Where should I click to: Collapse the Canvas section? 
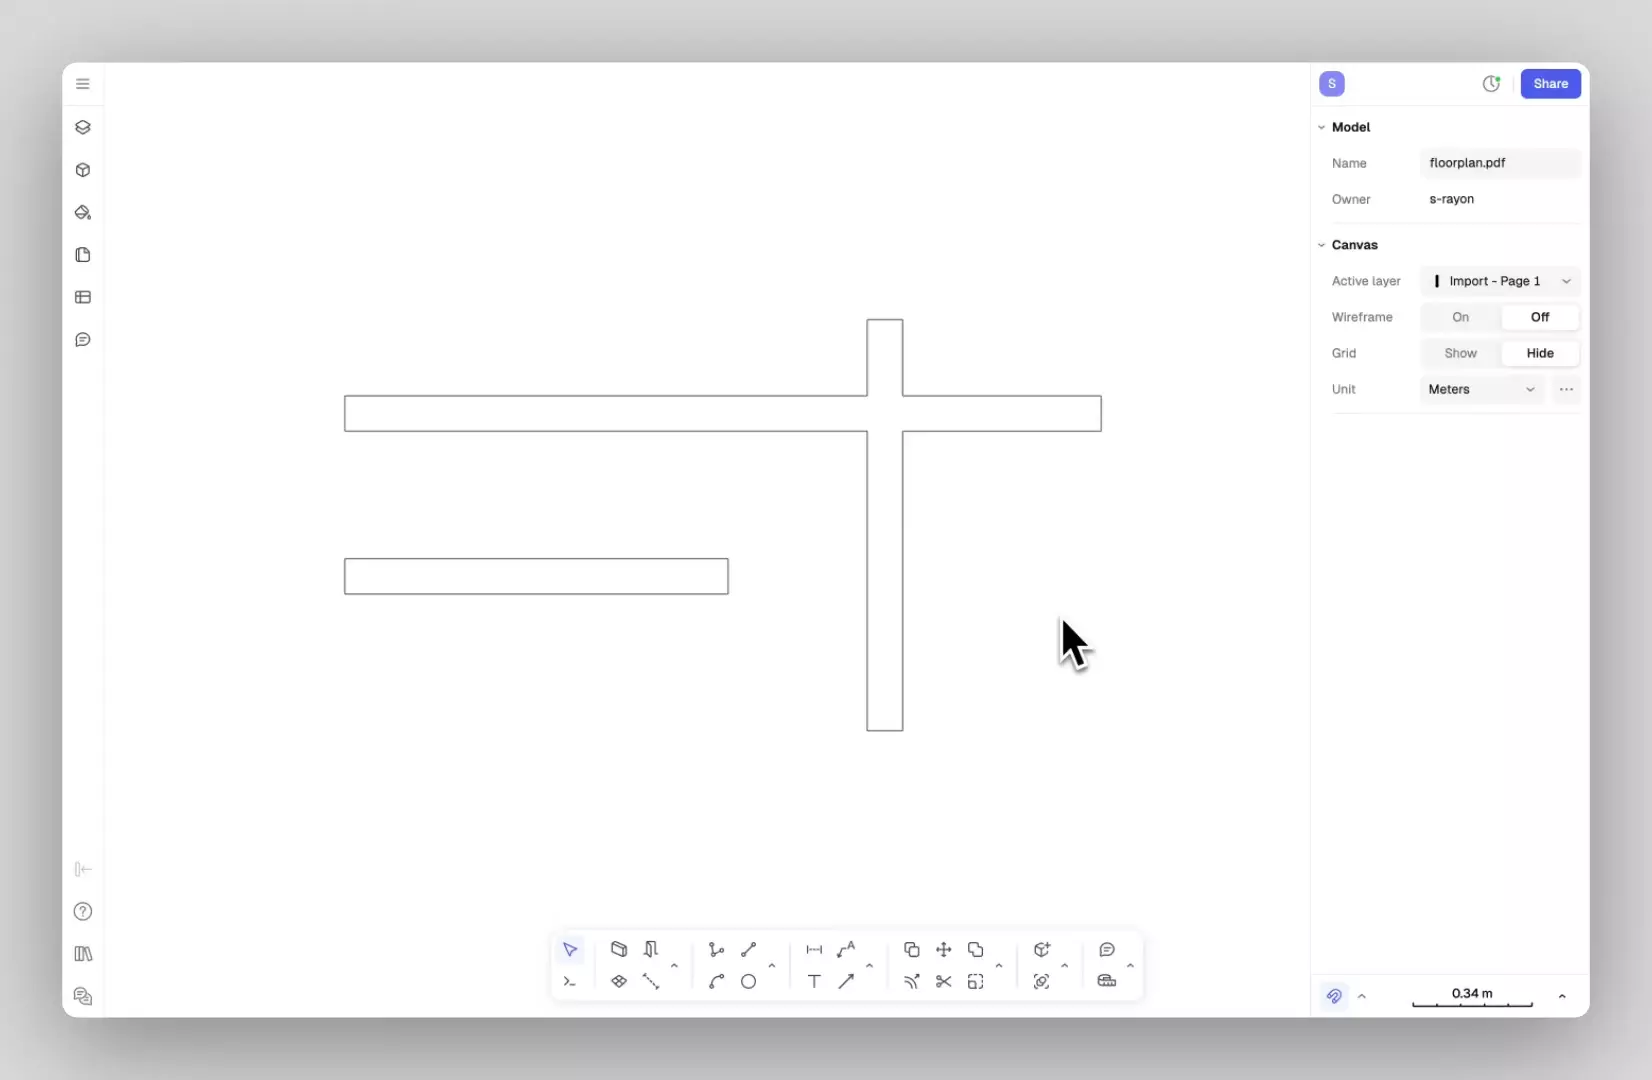pos(1322,245)
